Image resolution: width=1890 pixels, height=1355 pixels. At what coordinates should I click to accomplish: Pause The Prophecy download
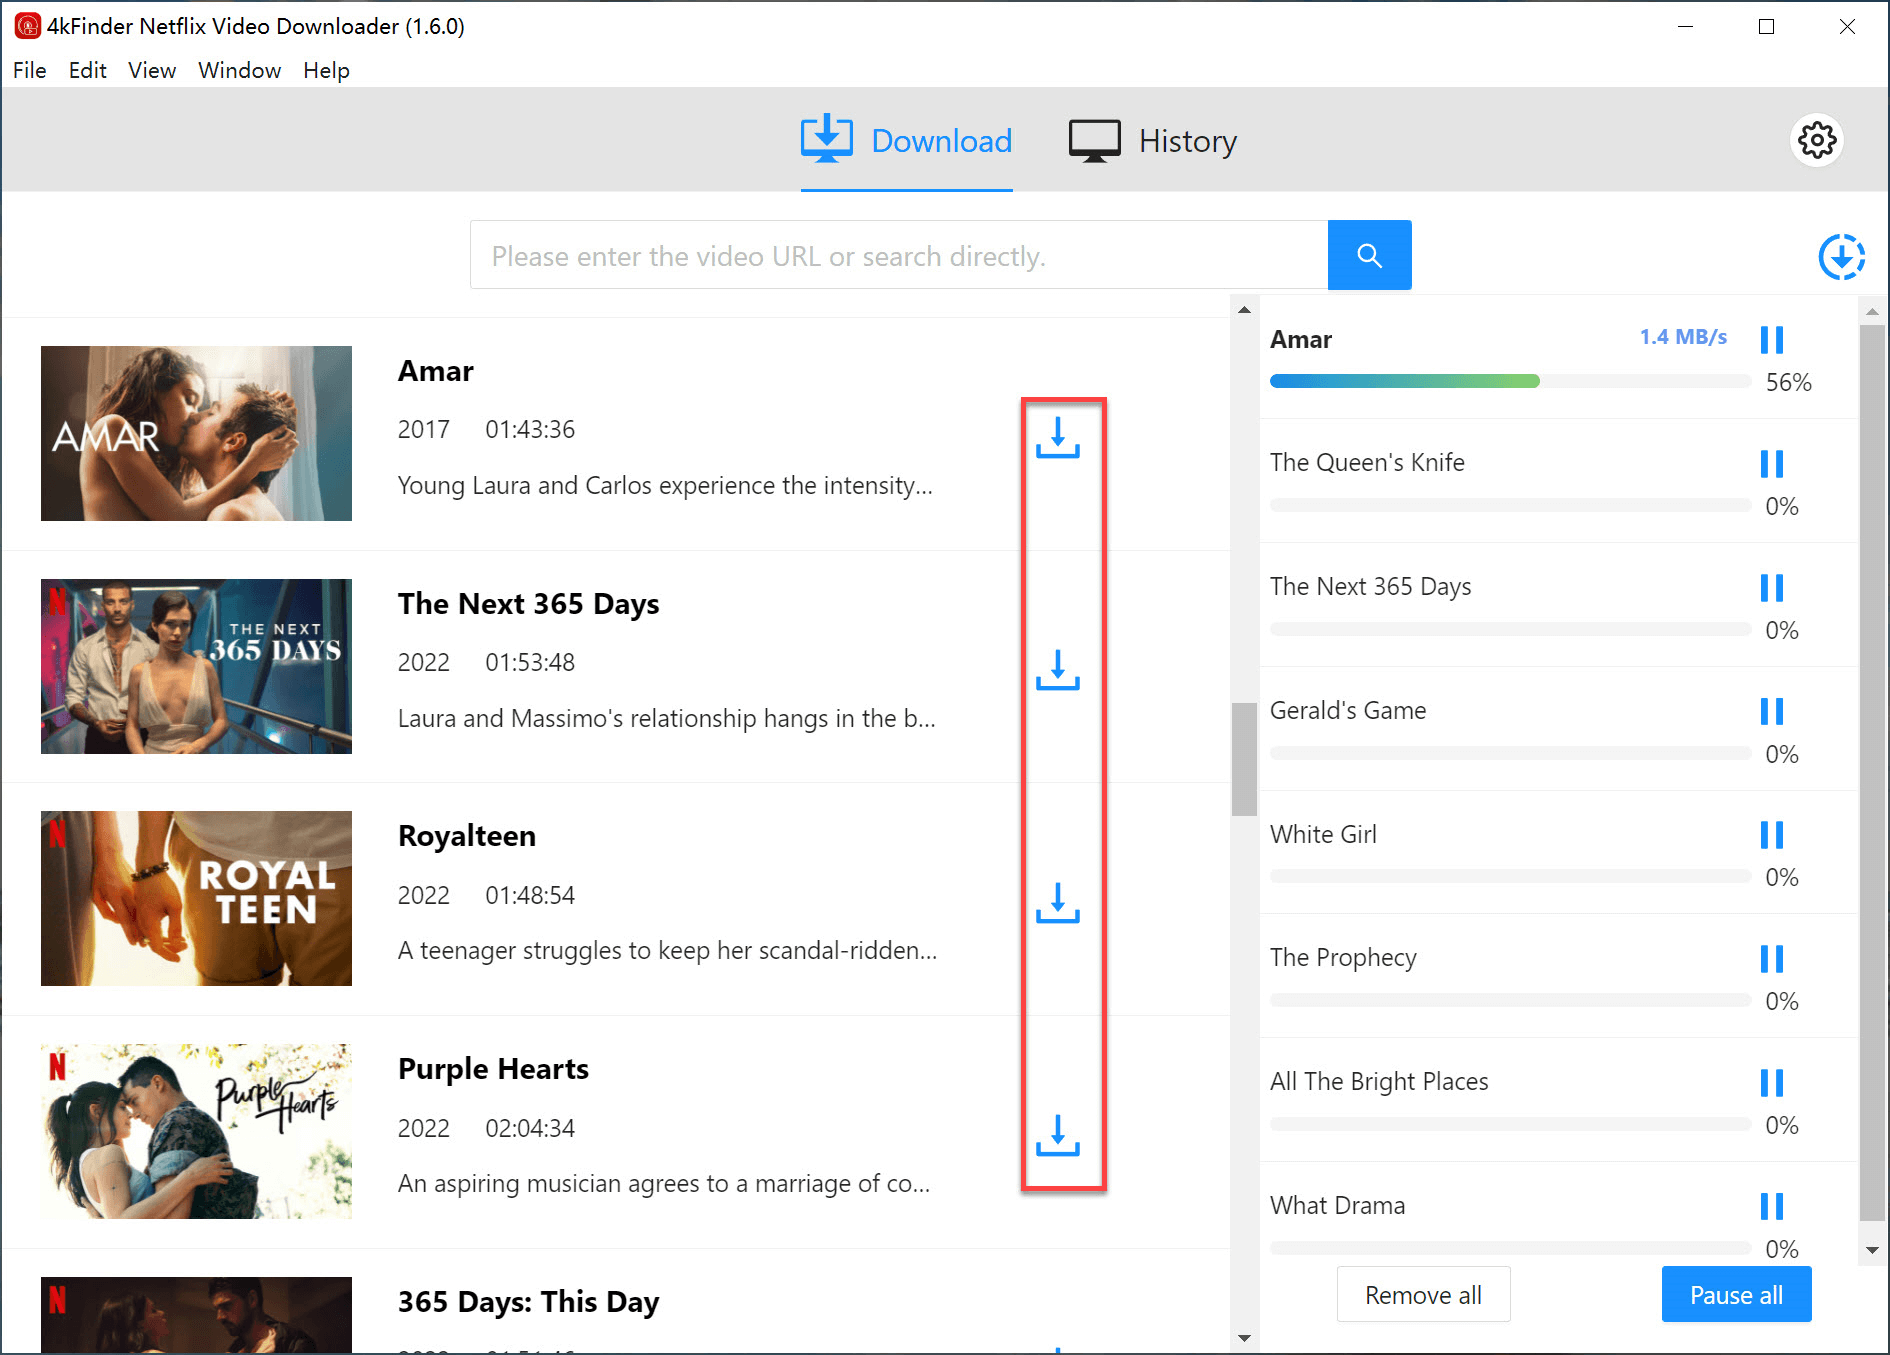click(1771, 958)
